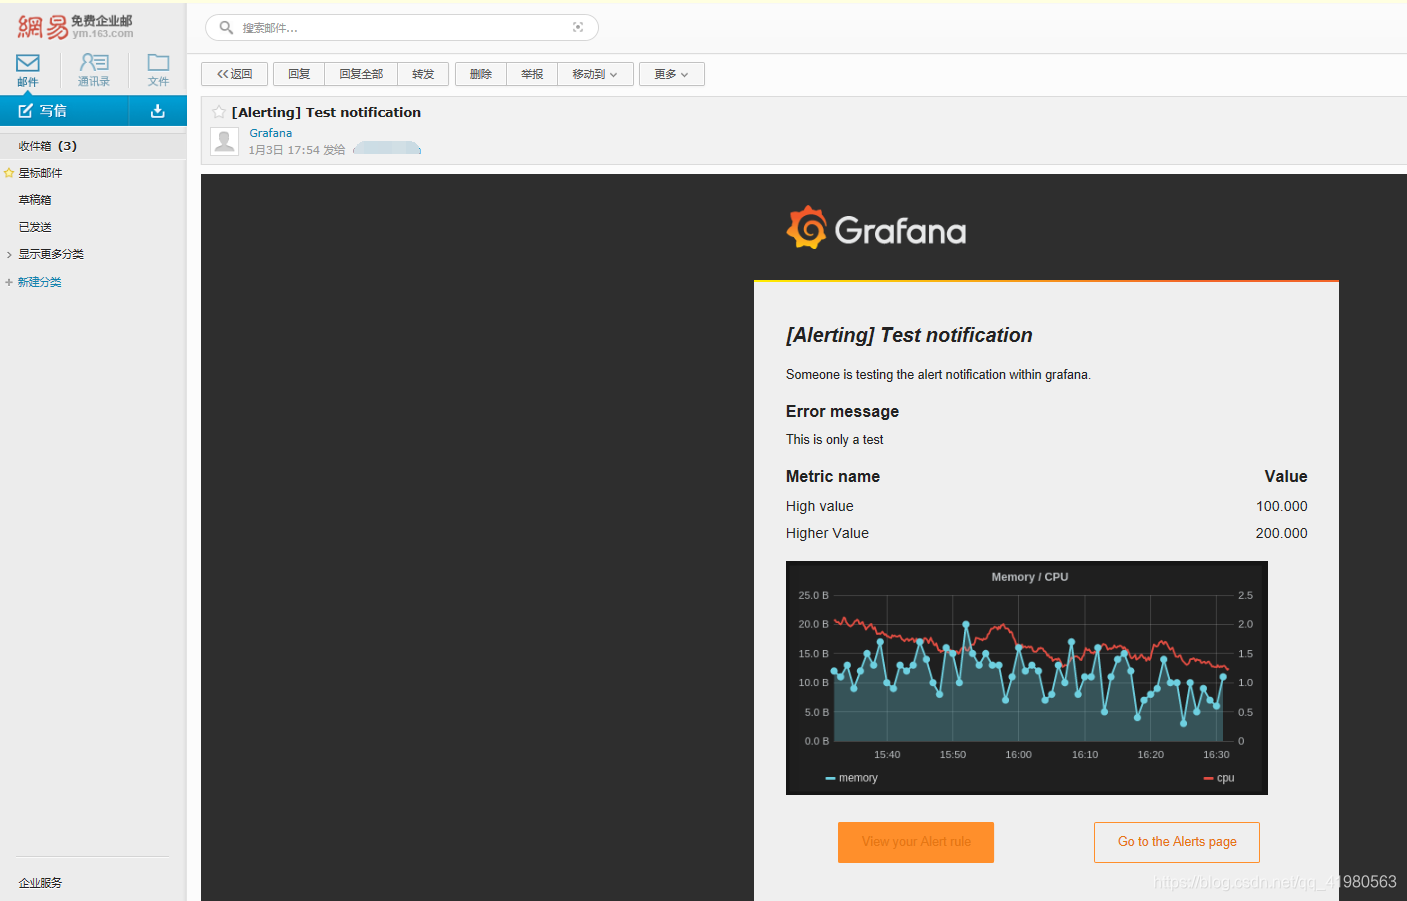The width and height of the screenshot is (1407, 901).
Task: Open the 移动到 move-to dropdown
Action: (595, 74)
